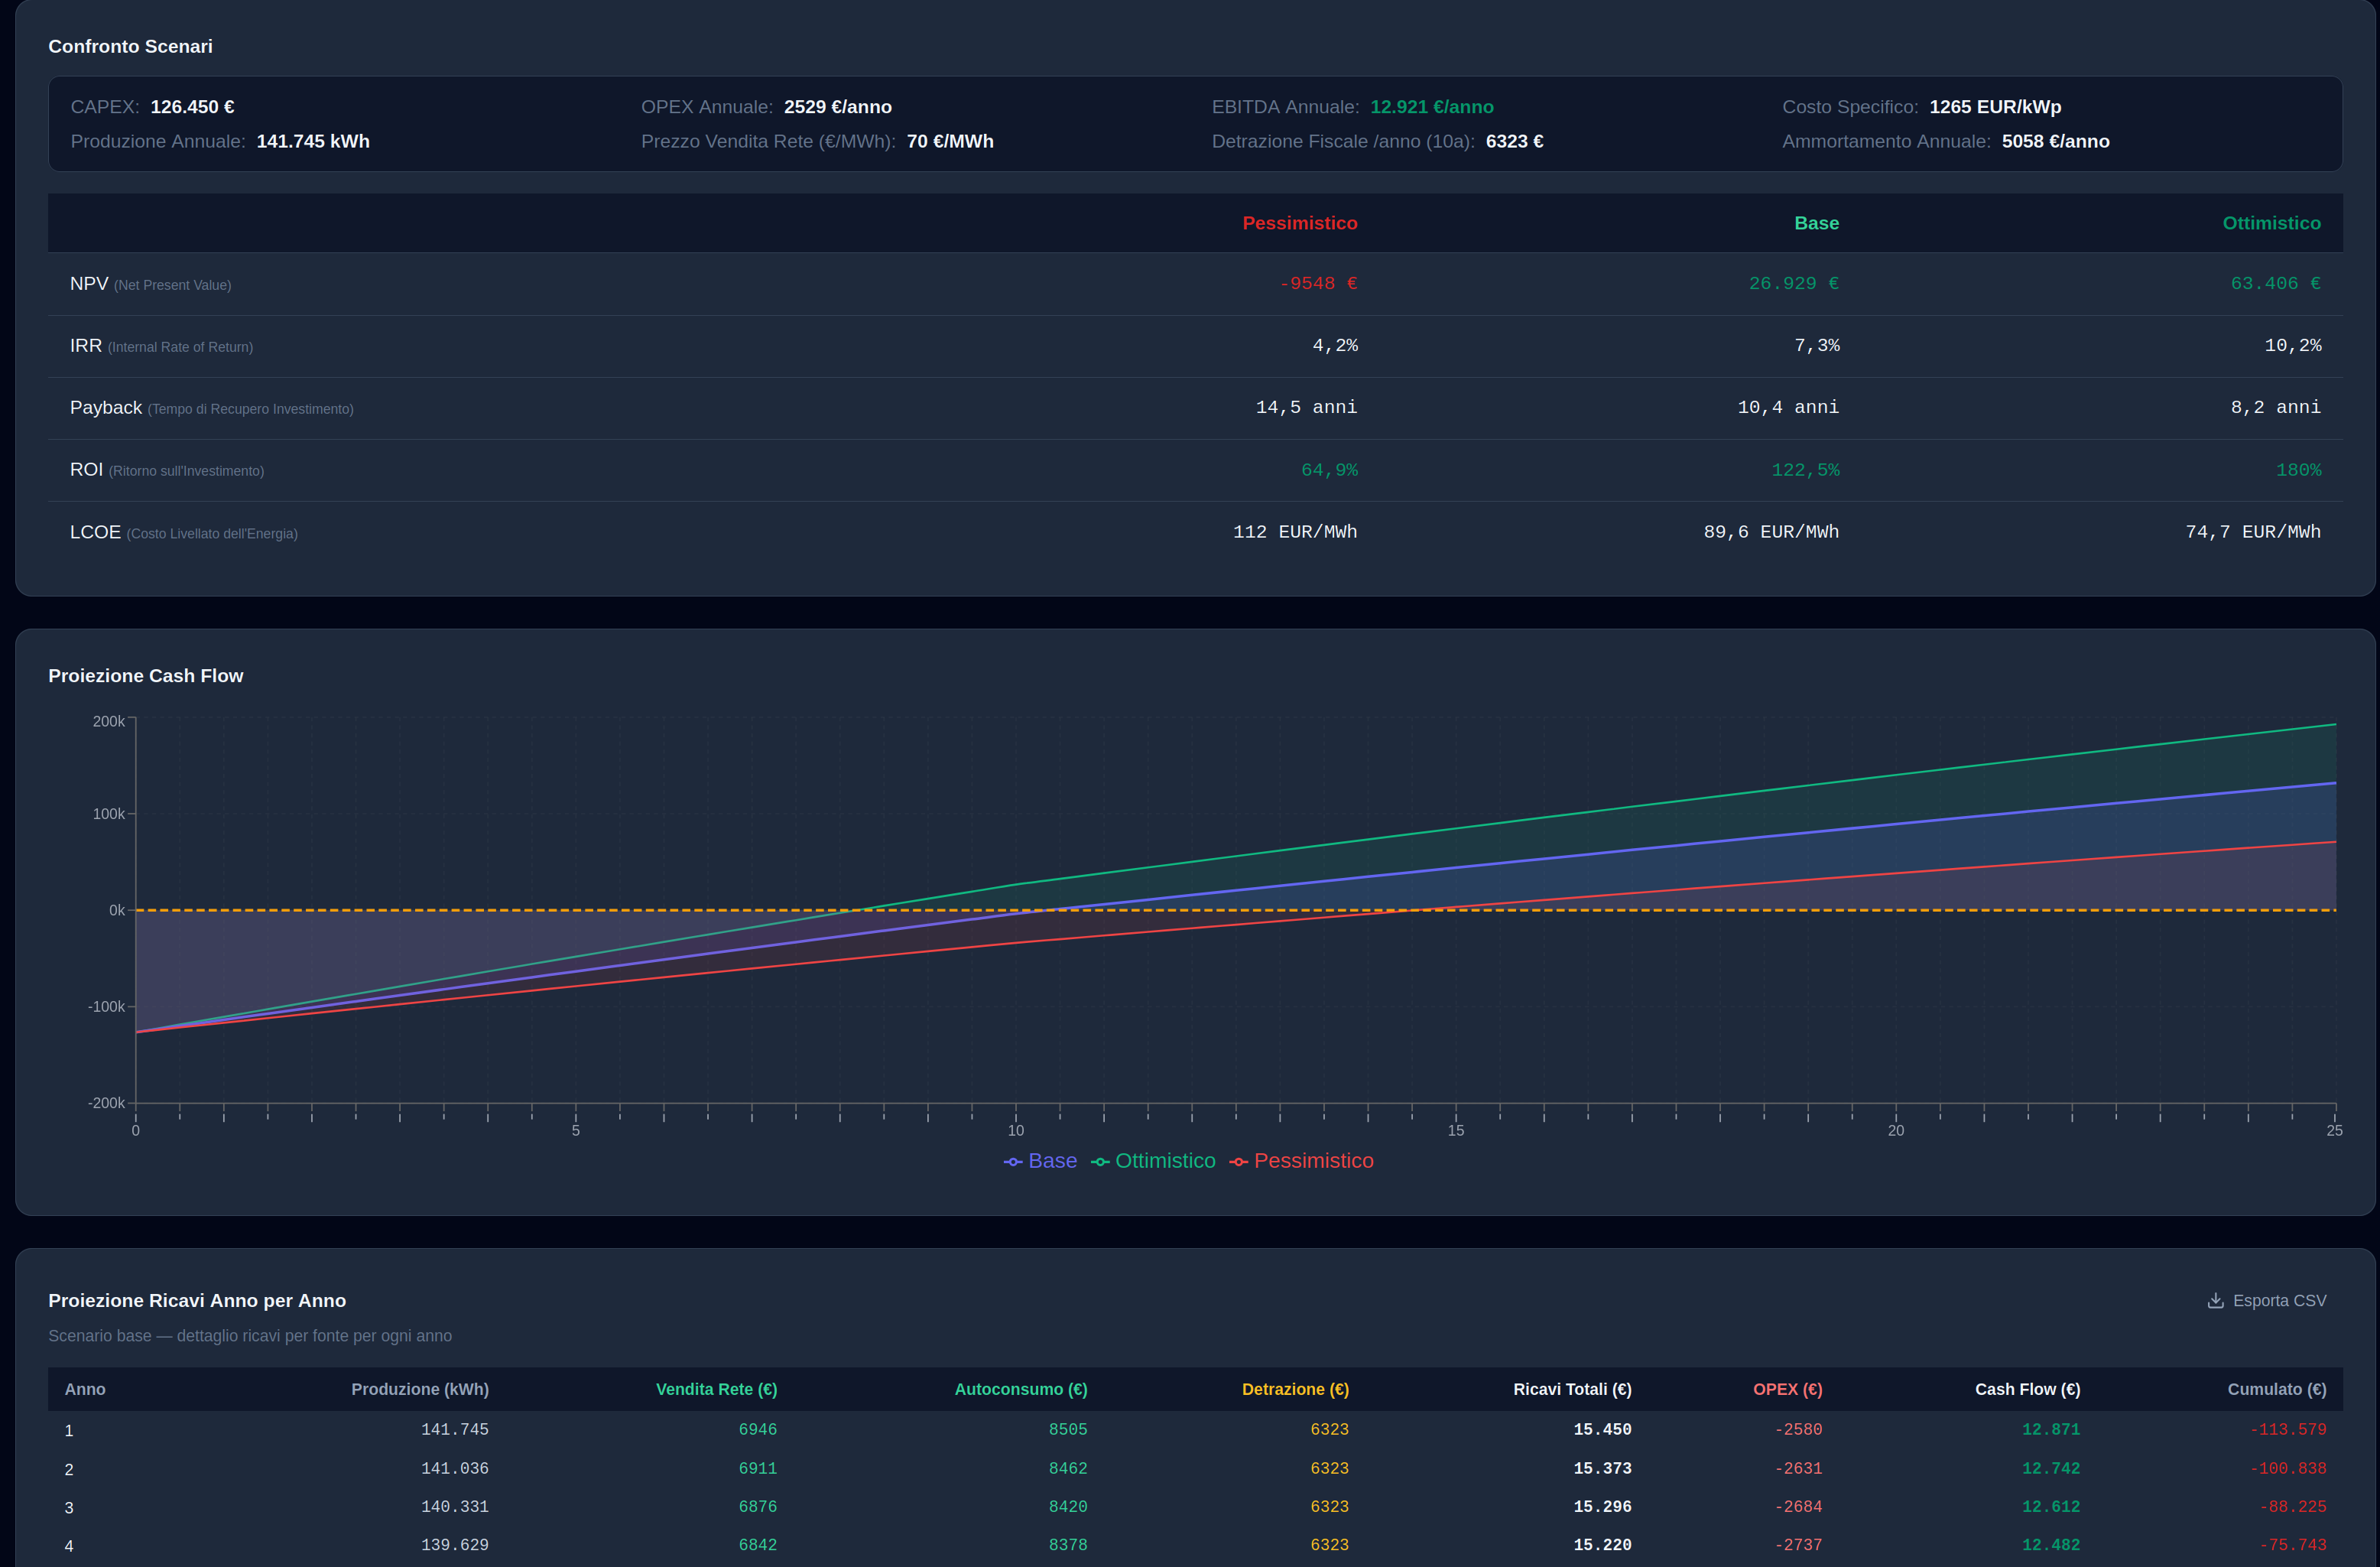
Task: Click the Vendita Rete (€) column header
Action: pos(716,1389)
